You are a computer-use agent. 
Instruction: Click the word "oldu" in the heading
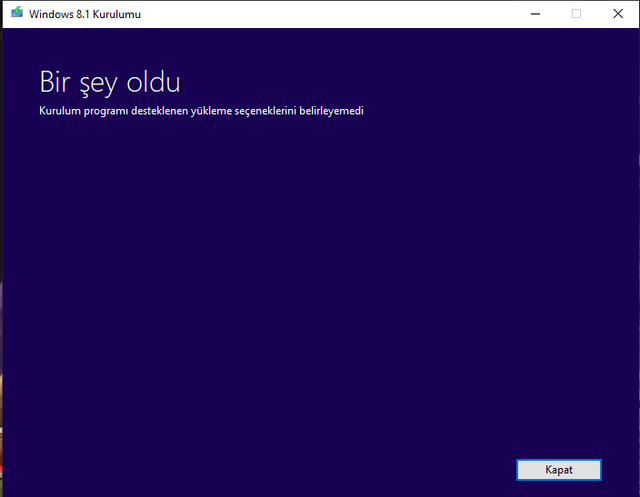tap(154, 81)
